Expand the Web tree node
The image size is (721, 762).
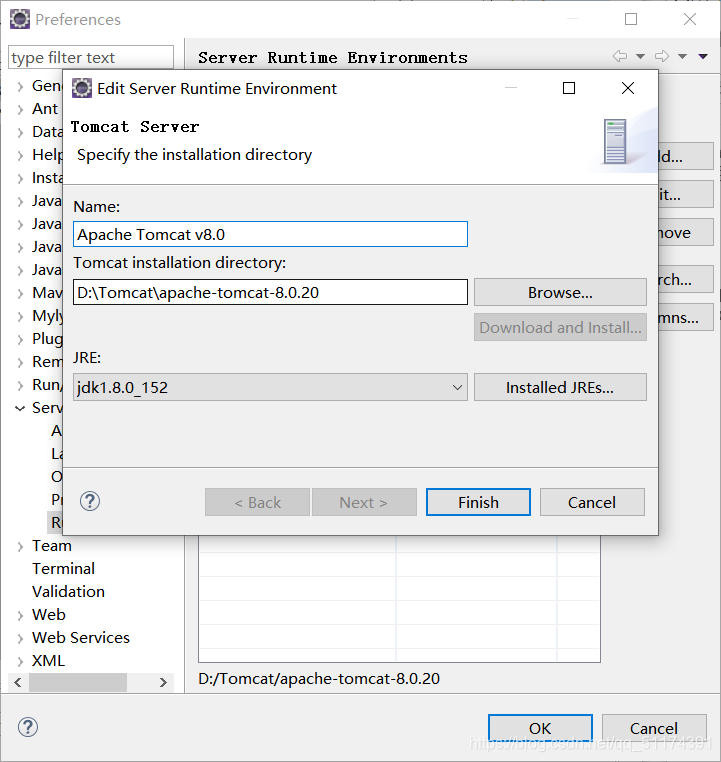pyautogui.click(x=20, y=616)
